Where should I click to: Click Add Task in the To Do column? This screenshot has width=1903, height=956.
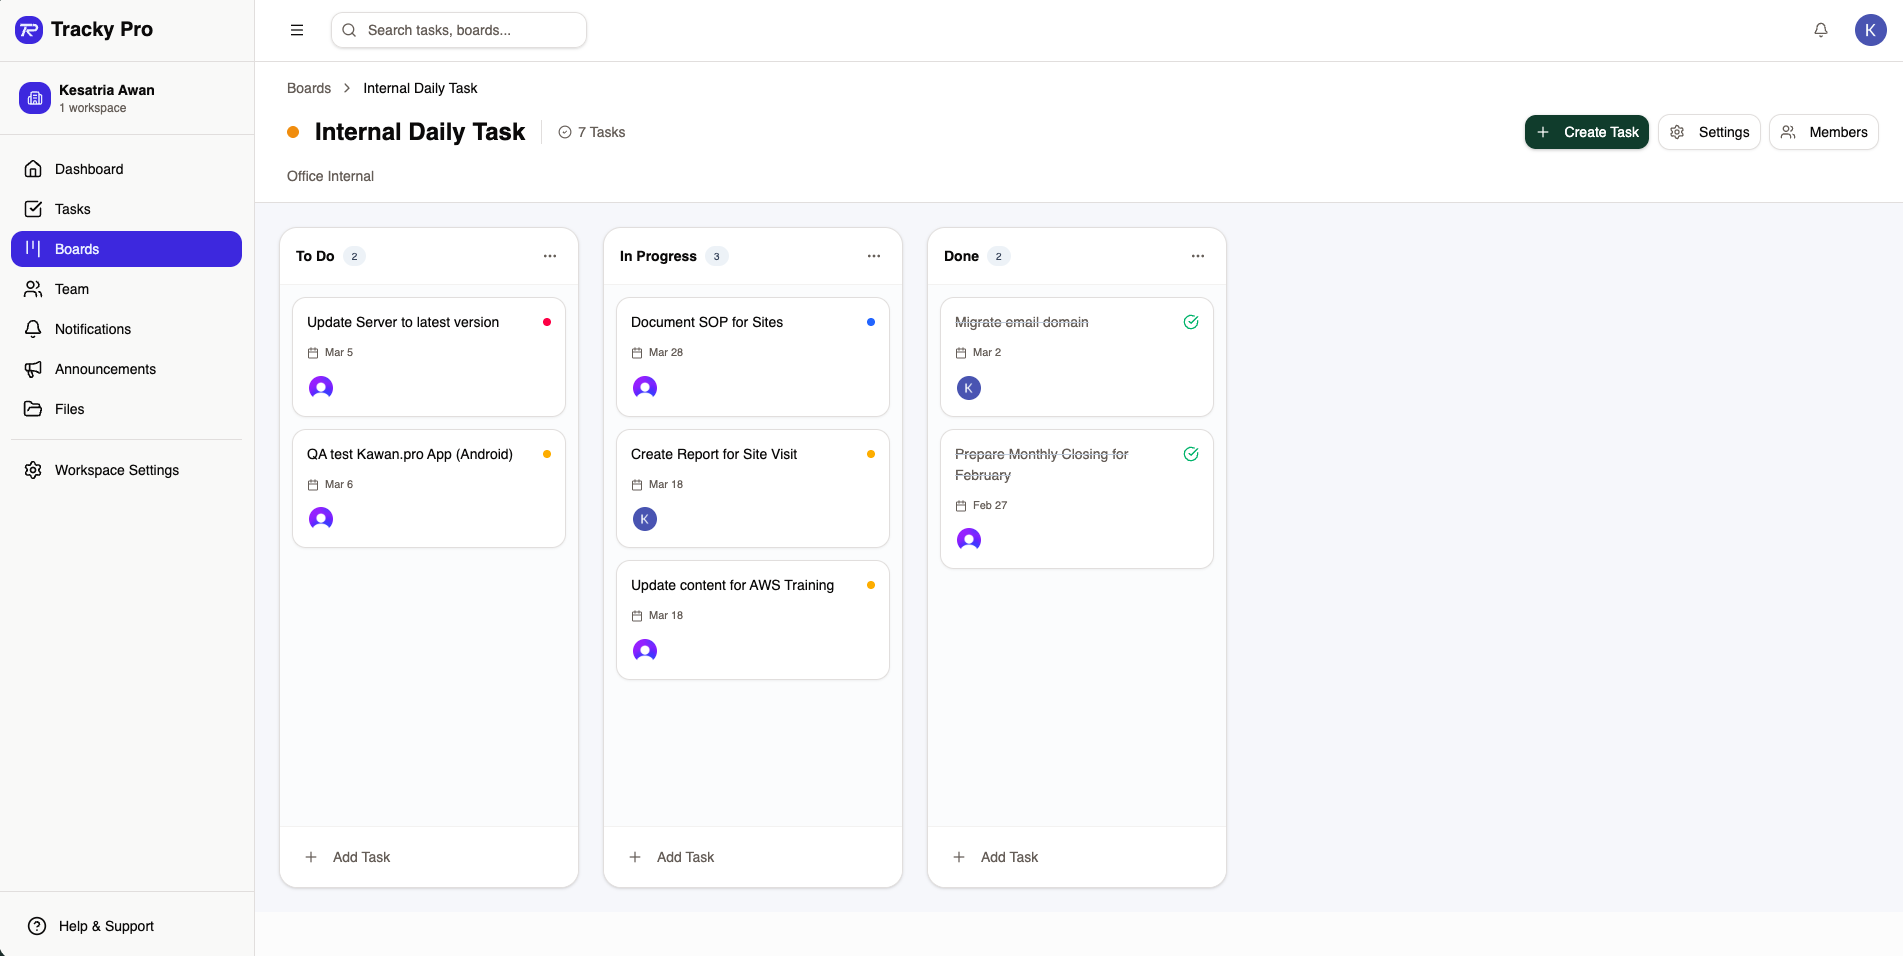[348, 857]
